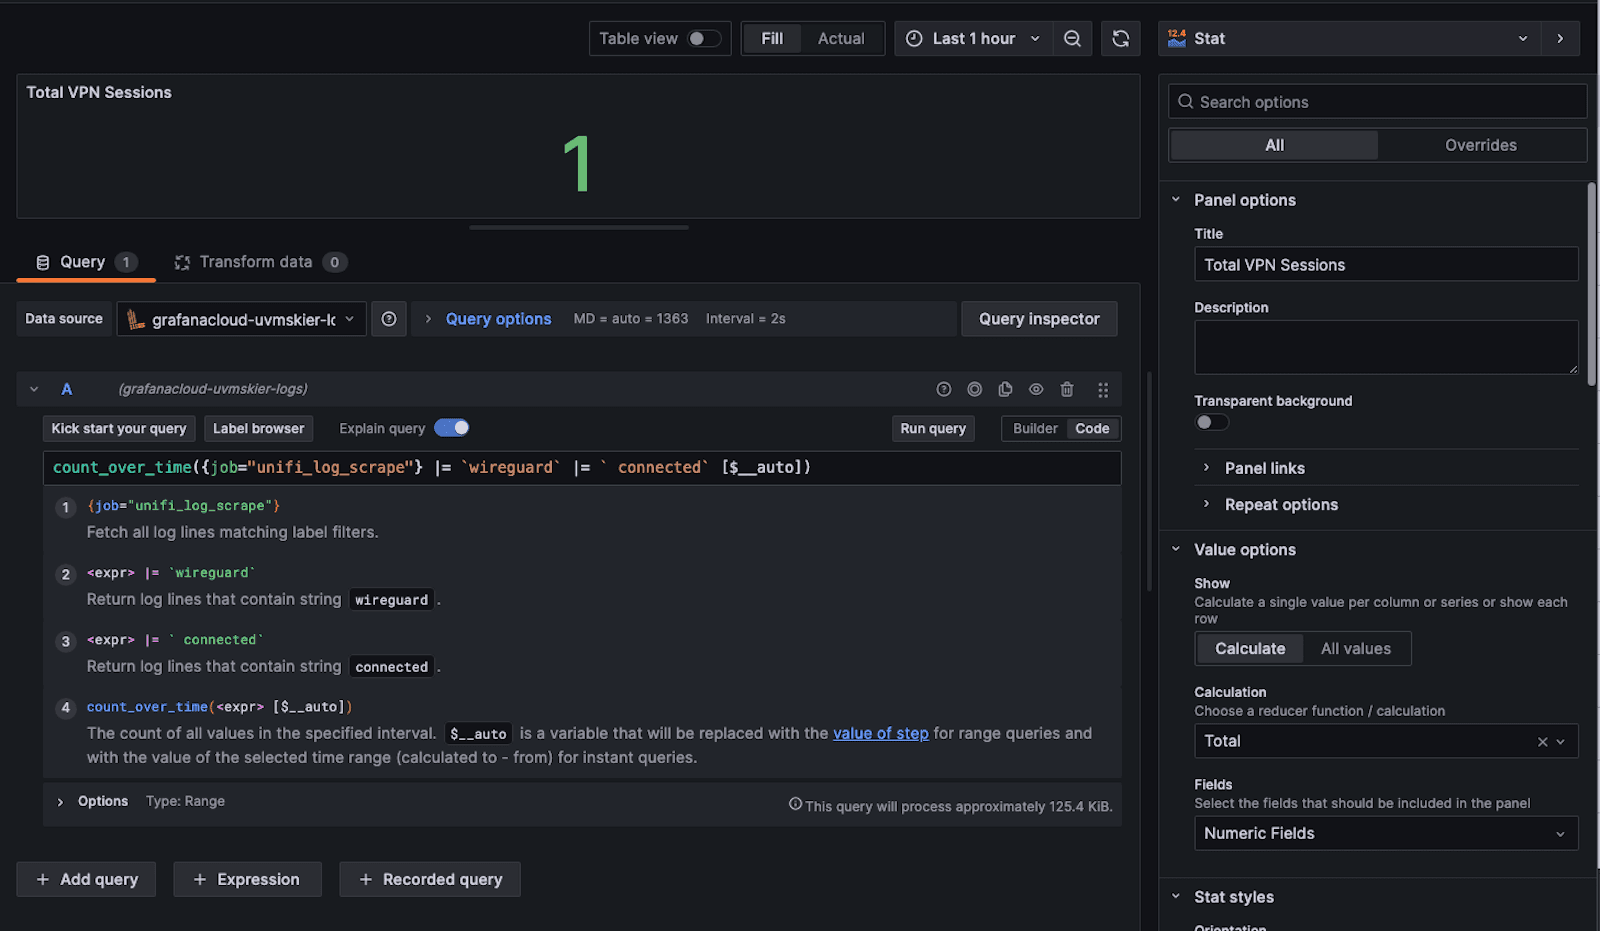This screenshot has height=931, width=1600.
Task: Switch to the Query tab
Action: 86,262
